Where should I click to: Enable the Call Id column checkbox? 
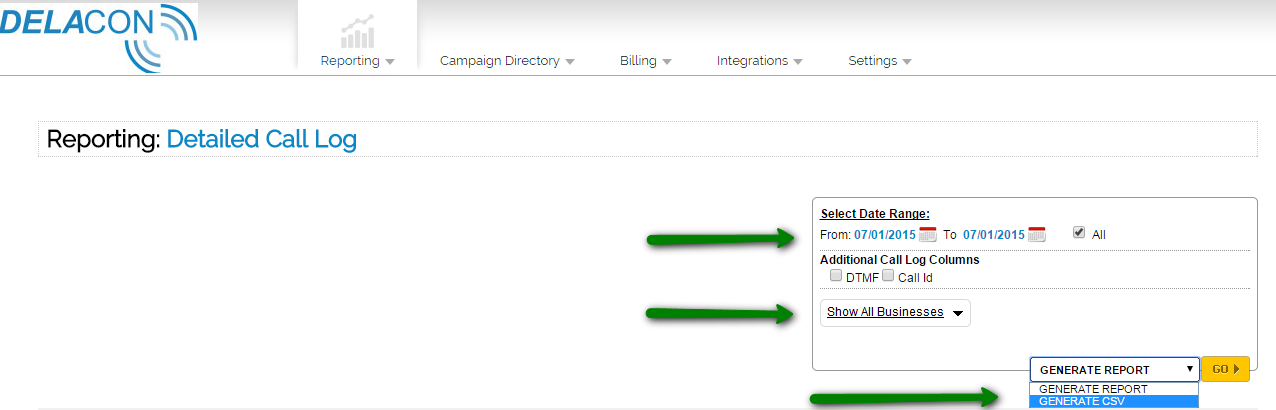888,276
